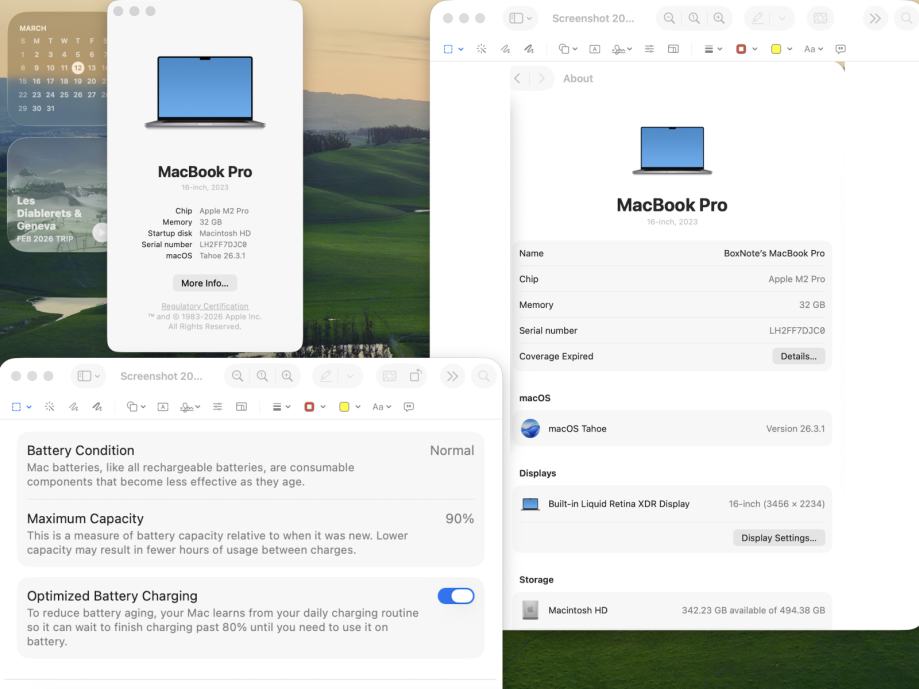Click the Built-in Liquid Retina XDR Display row
This screenshot has height=689, width=919.
click(x=672, y=504)
